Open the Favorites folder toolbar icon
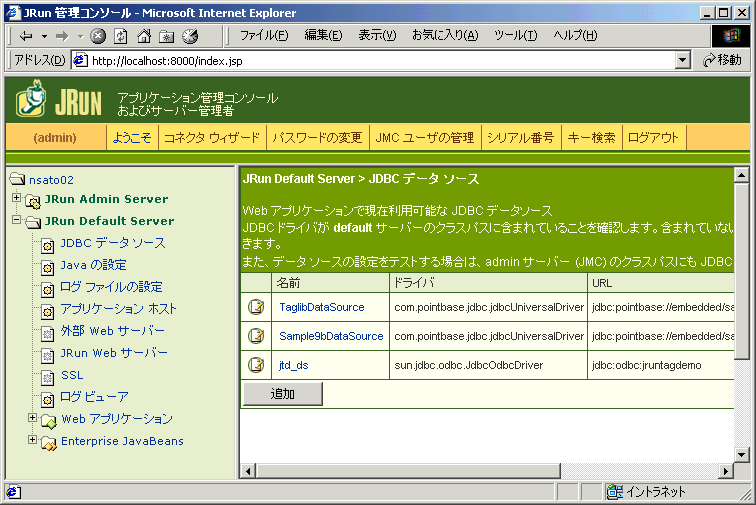This screenshot has height=505, width=756. (167, 37)
